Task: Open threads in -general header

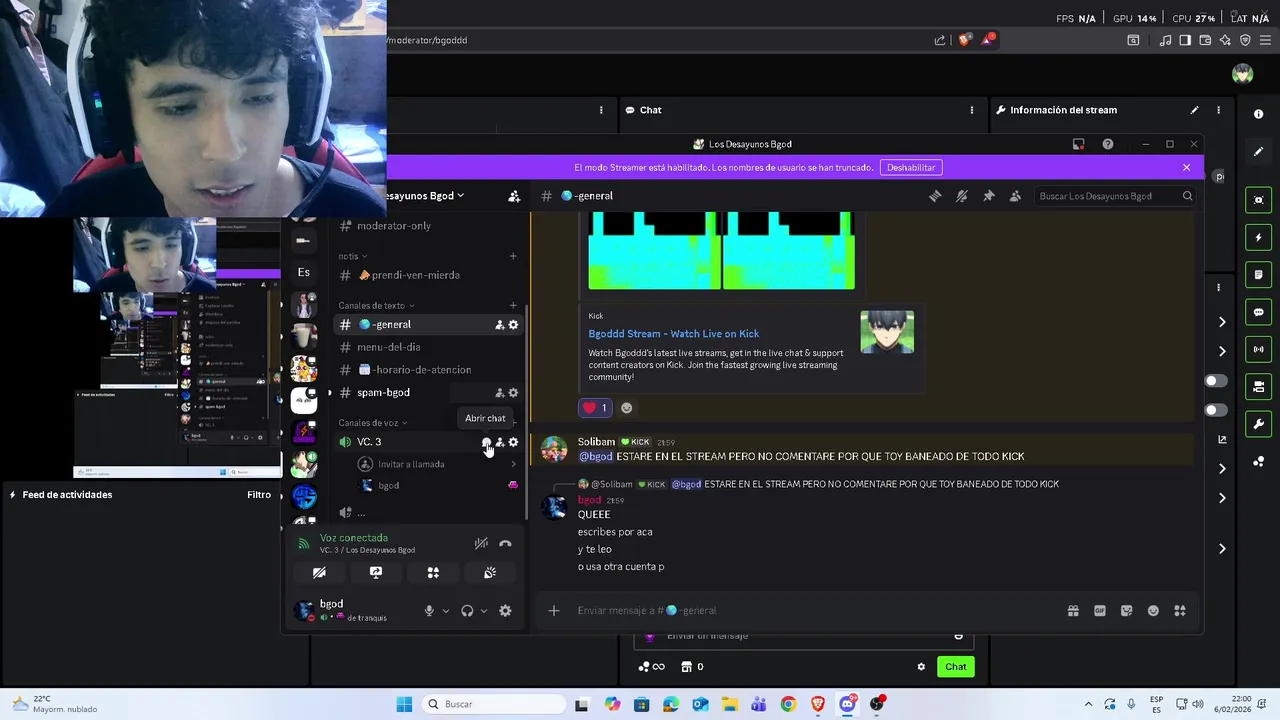Action: [935, 196]
